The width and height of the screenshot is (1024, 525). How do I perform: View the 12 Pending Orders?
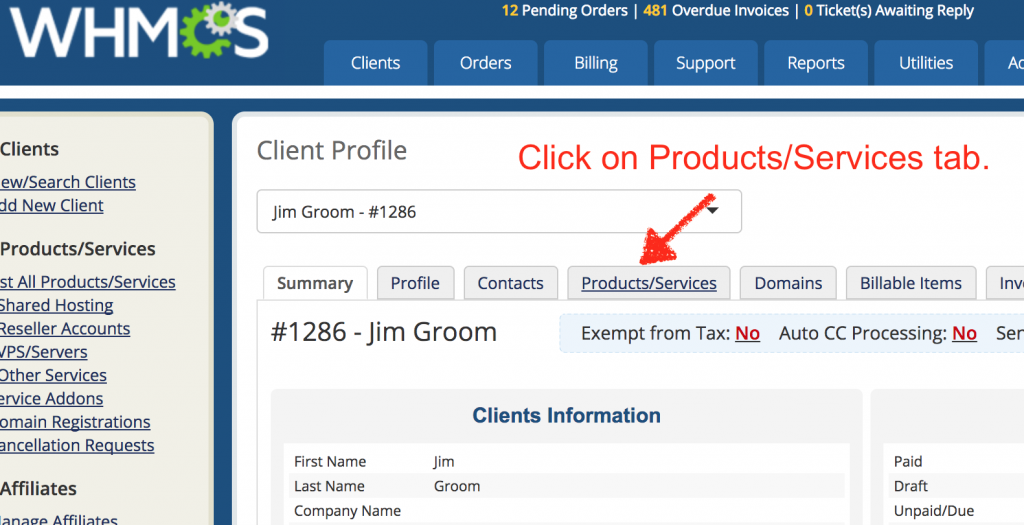point(564,10)
